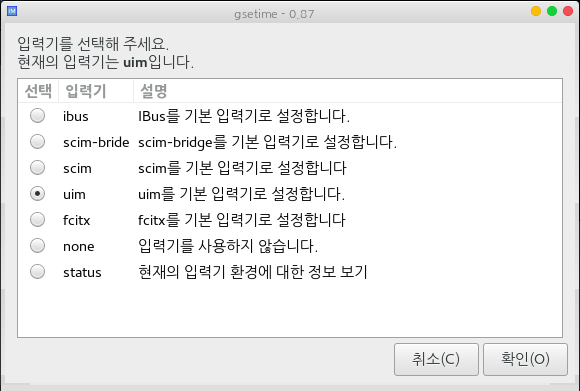
Task: Click the IM app icon in title bar
Action: click(x=12, y=11)
